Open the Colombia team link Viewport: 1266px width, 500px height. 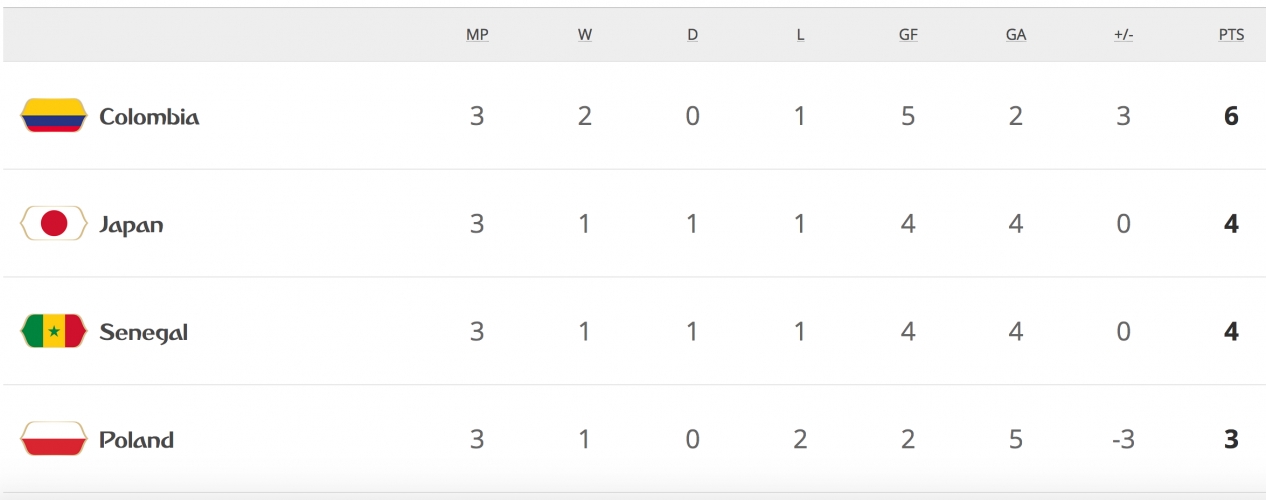click(x=149, y=117)
